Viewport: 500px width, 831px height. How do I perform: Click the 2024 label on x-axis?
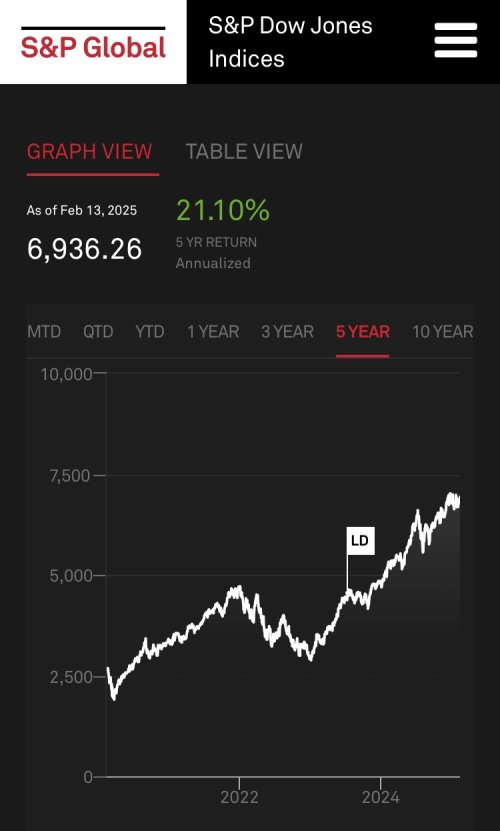pyautogui.click(x=381, y=797)
